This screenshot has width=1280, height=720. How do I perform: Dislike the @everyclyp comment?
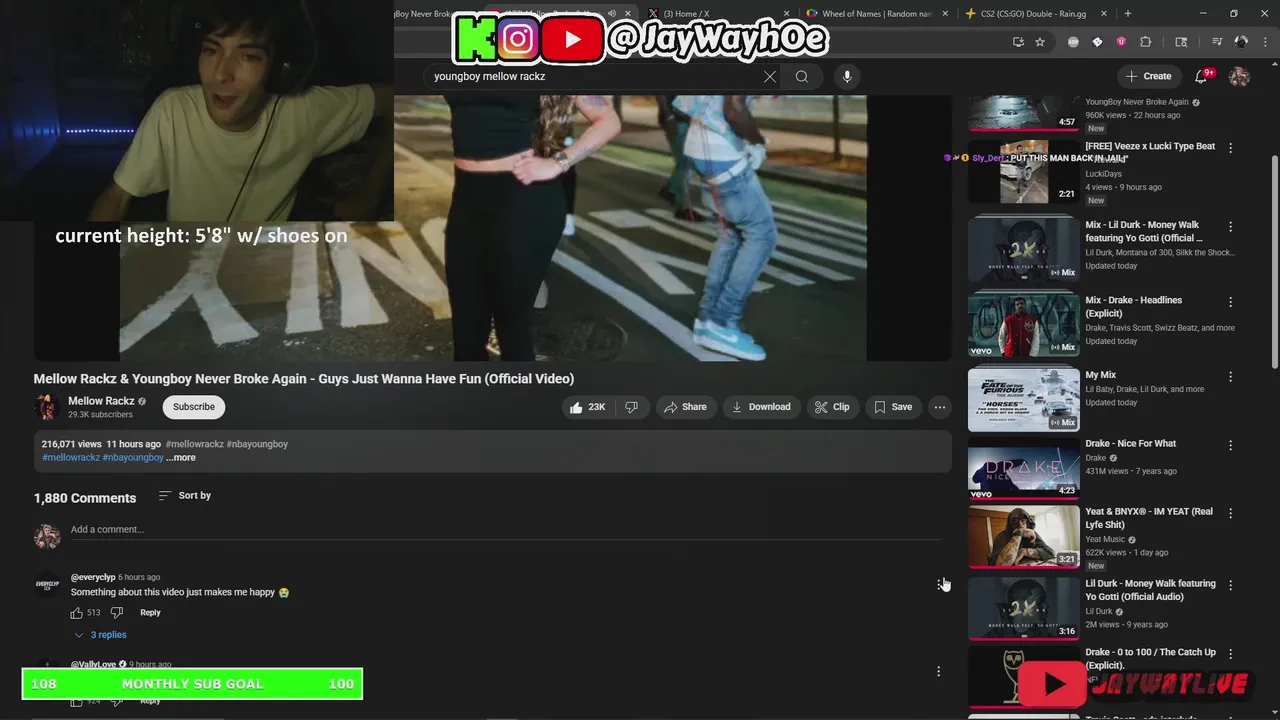tap(116, 613)
